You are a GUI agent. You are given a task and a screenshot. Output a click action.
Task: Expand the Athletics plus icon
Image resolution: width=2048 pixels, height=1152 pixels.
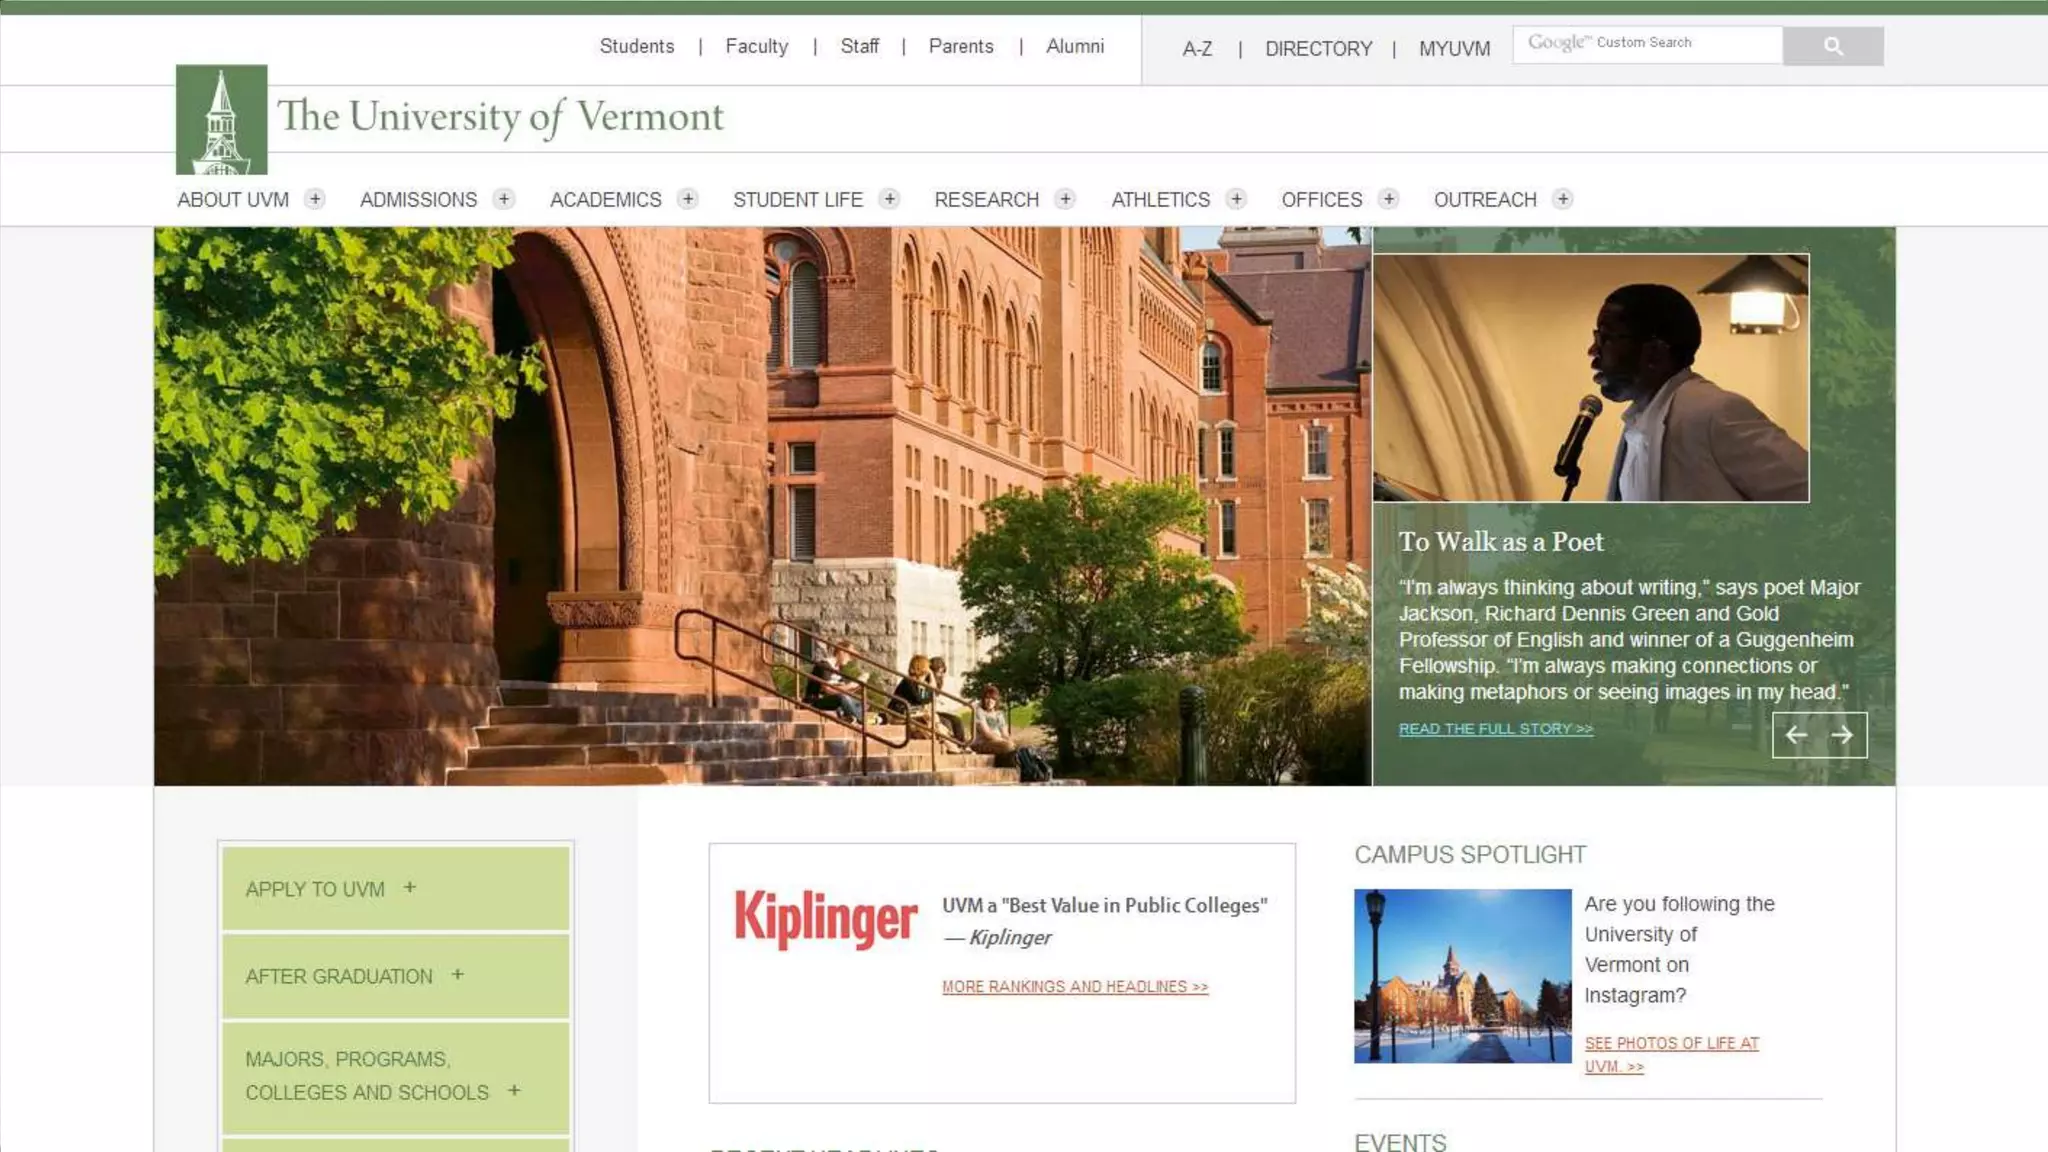[x=1236, y=199]
